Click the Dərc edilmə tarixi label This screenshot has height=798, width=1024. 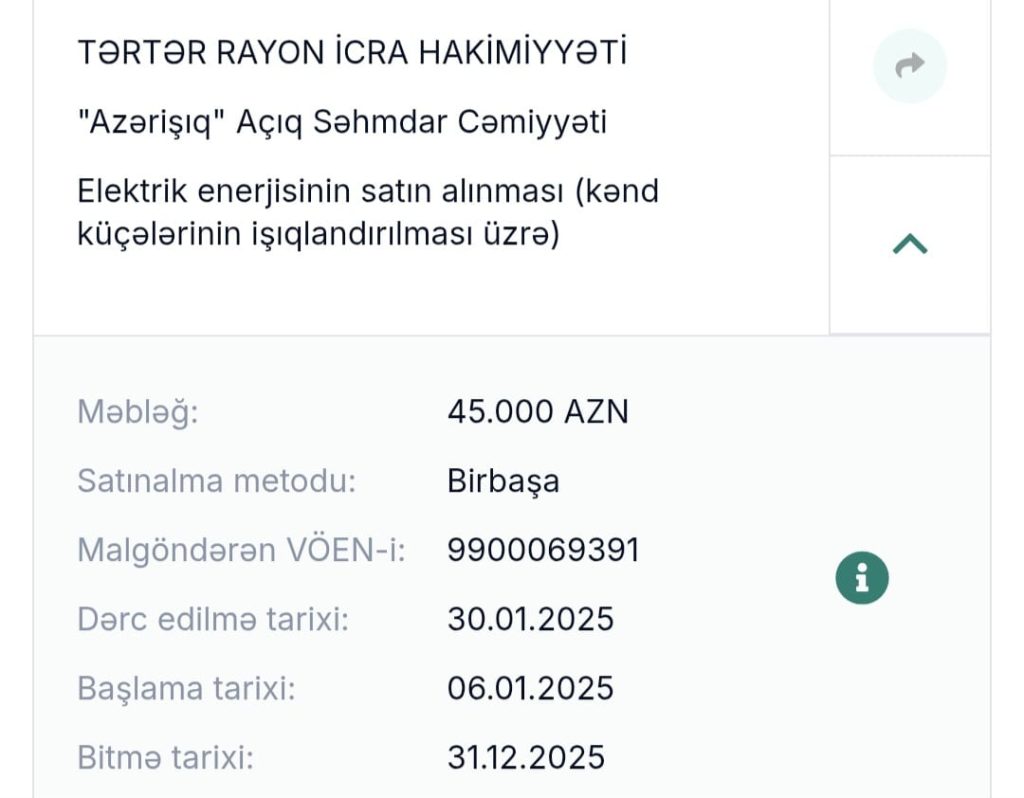212,619
